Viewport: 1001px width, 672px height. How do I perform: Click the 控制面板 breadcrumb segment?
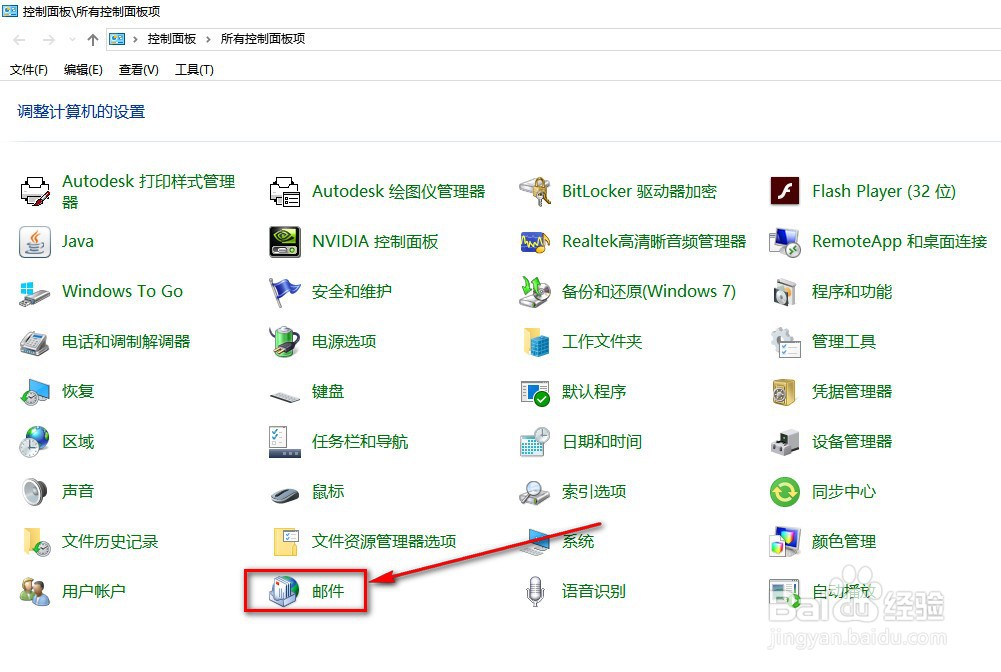(x=172, y=39)
